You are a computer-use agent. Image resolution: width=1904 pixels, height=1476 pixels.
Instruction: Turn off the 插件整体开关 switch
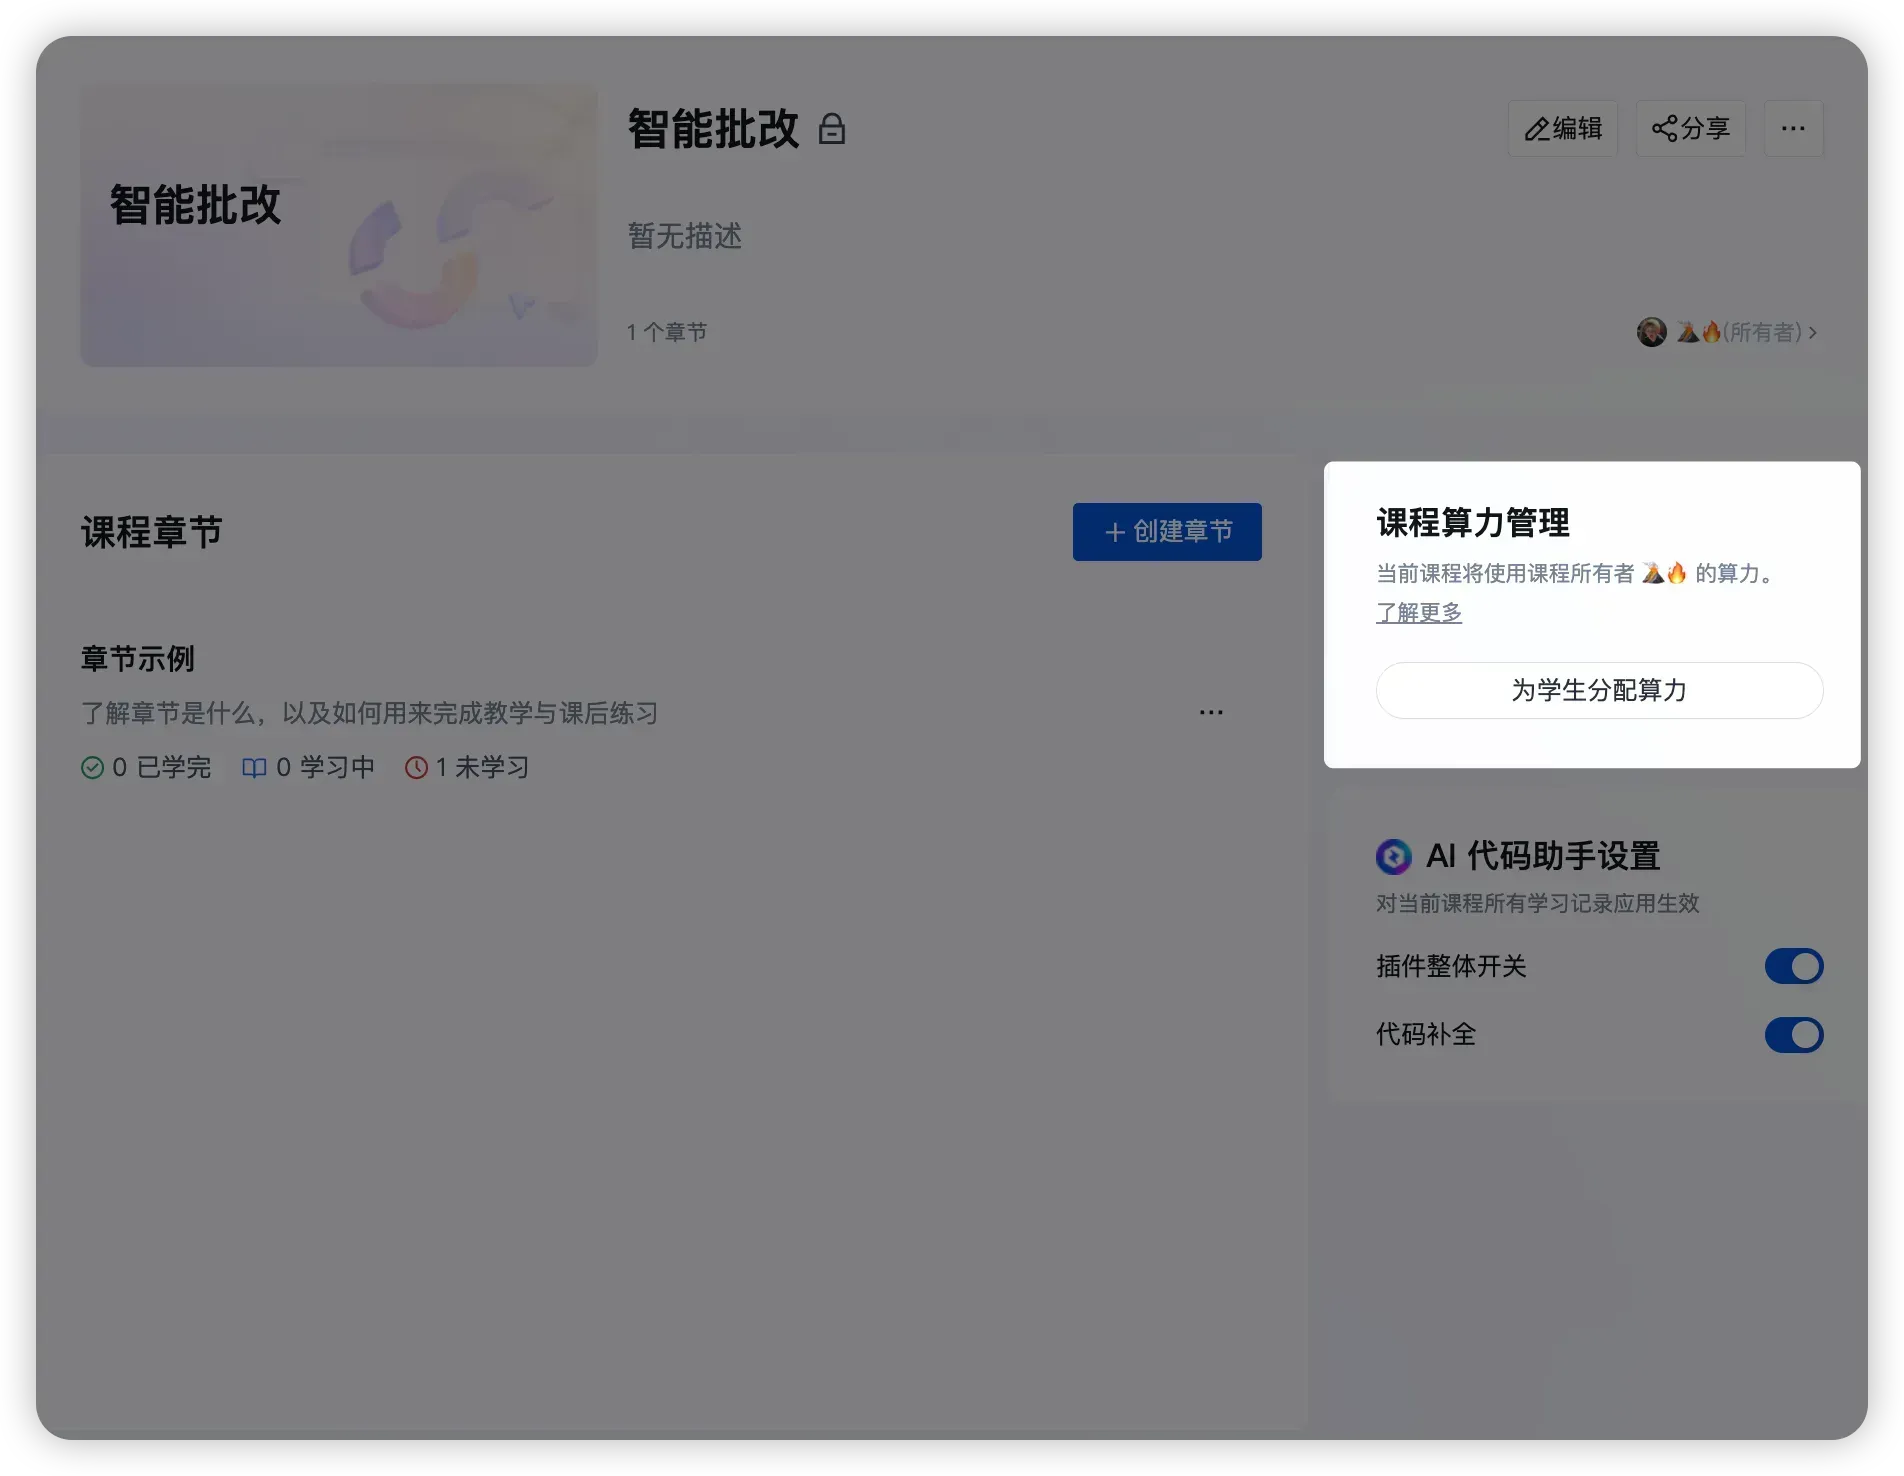click(1793, 967)
